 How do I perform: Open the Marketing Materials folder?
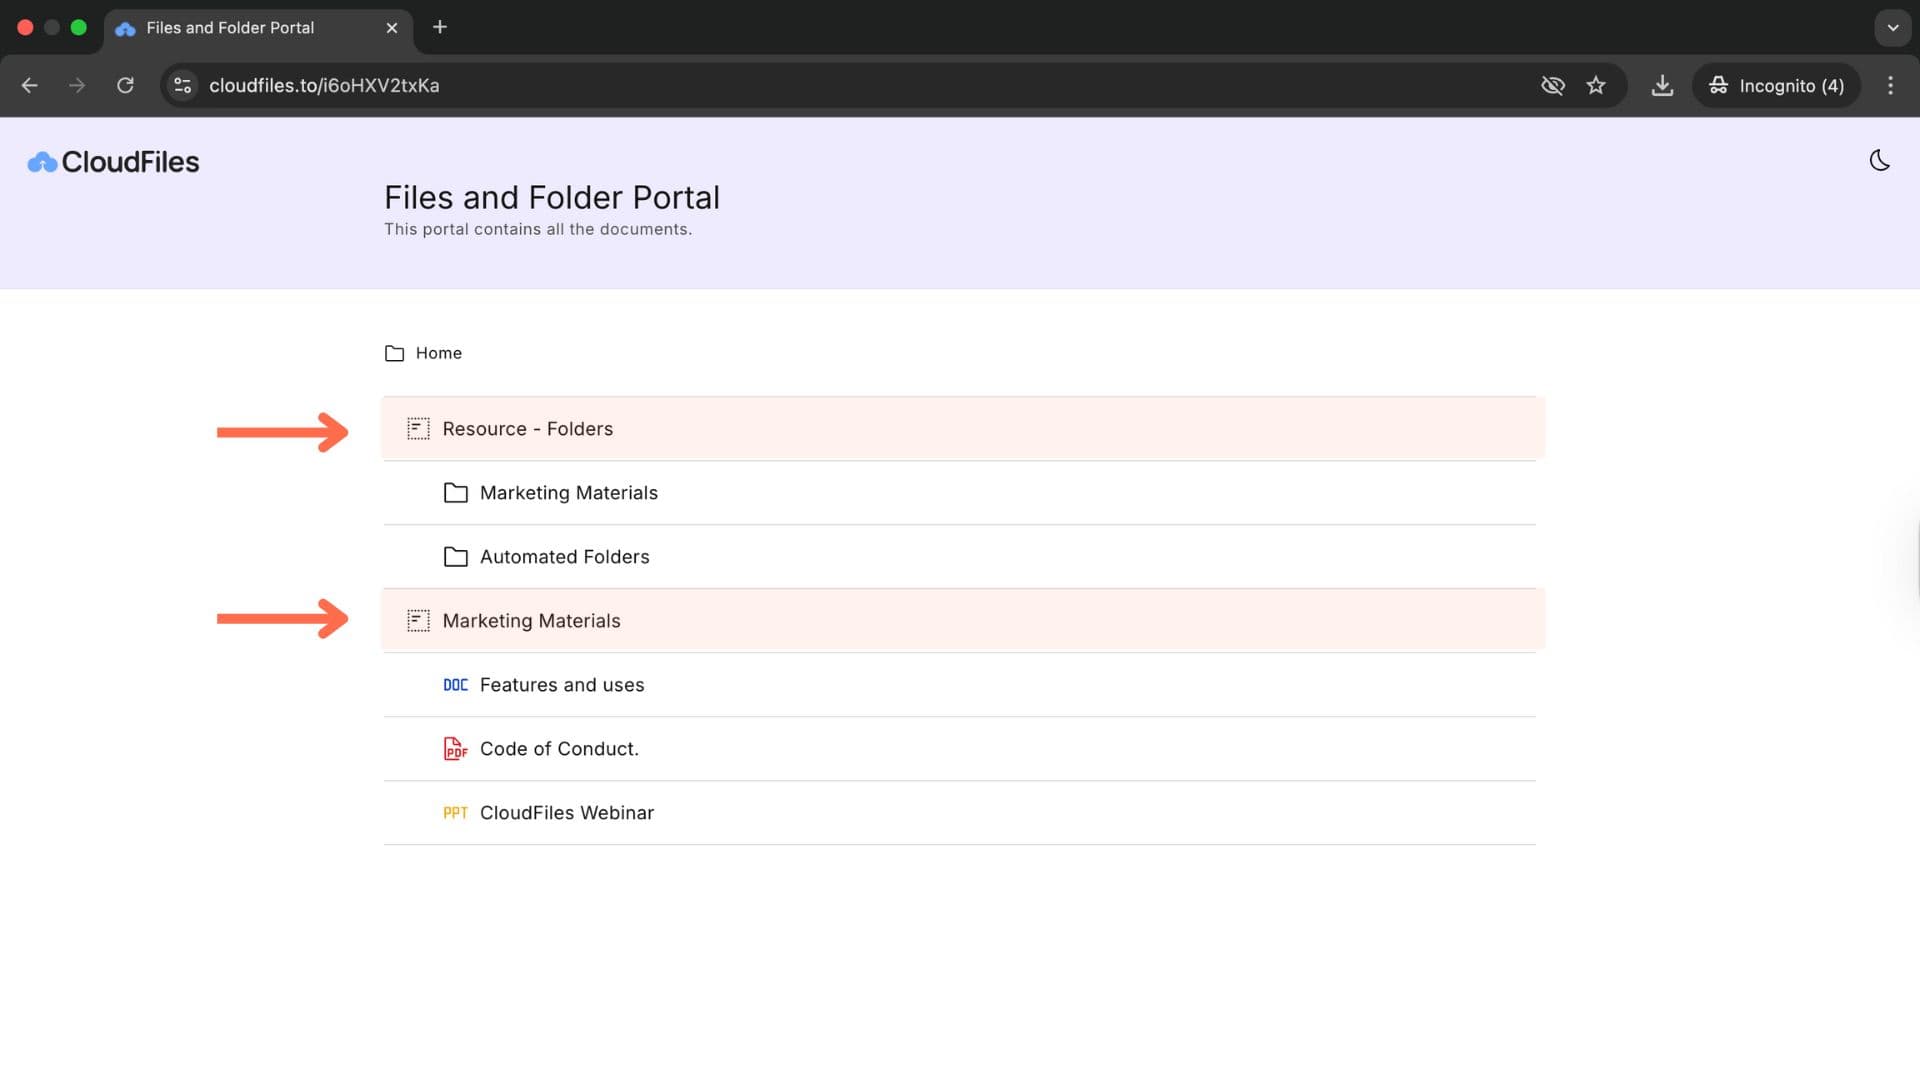(568, 493)
